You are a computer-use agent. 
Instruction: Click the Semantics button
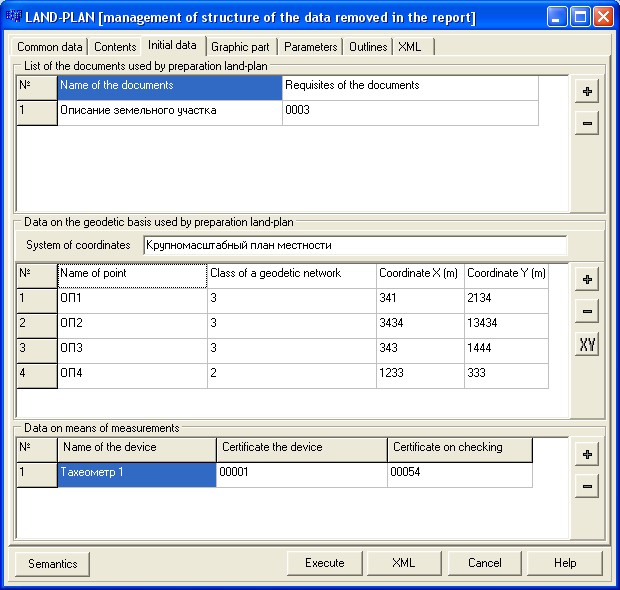click(x=53, y=563)
